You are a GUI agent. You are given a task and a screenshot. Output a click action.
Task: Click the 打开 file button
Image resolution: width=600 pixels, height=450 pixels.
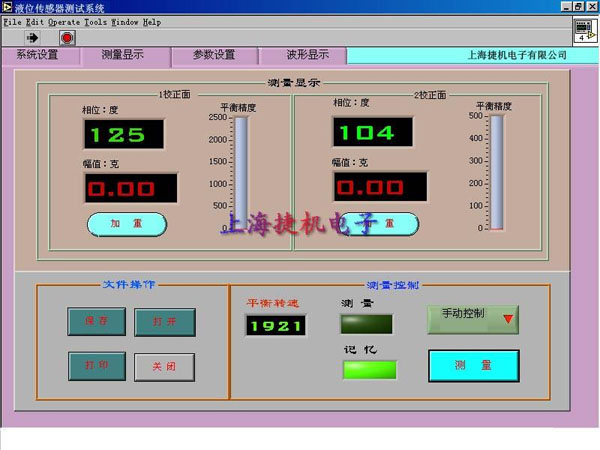pos(164,322)
